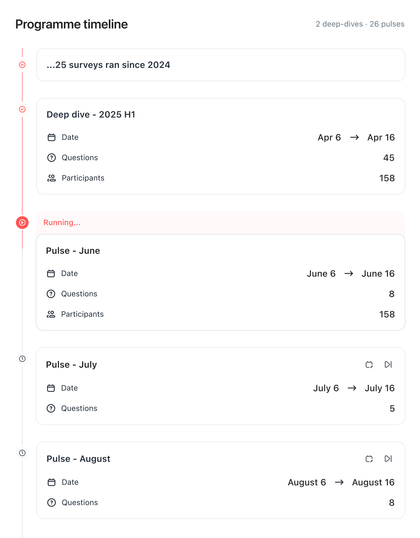Click the Running... status banner
Viewport: 420px width, 538px height.
point(221,223)
